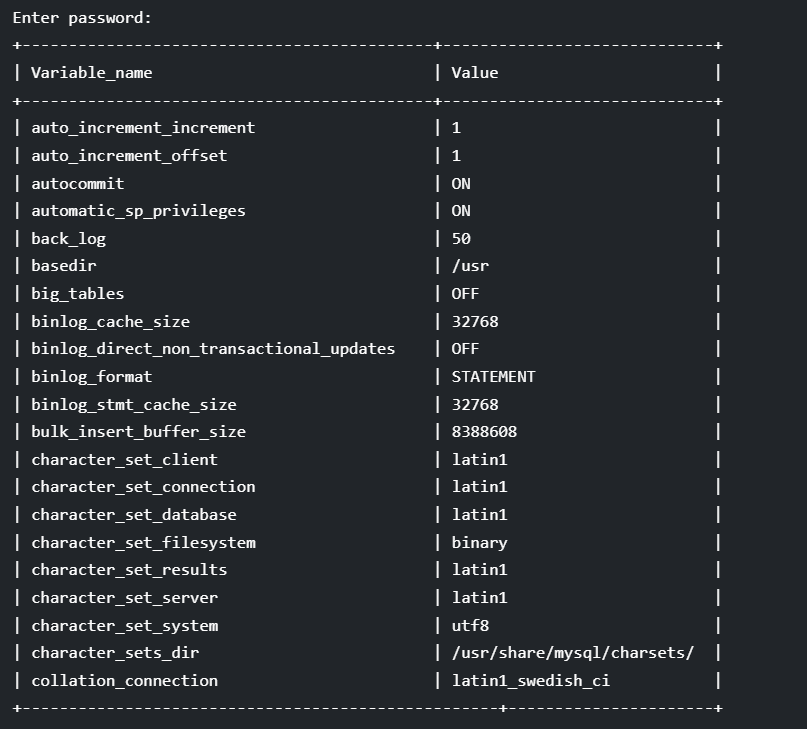This screenshot has width=807, height=729.
Task: Click the bulk_insert_buffer_size value 8388608
Action: pyautogui.click(x=484, y=432)
